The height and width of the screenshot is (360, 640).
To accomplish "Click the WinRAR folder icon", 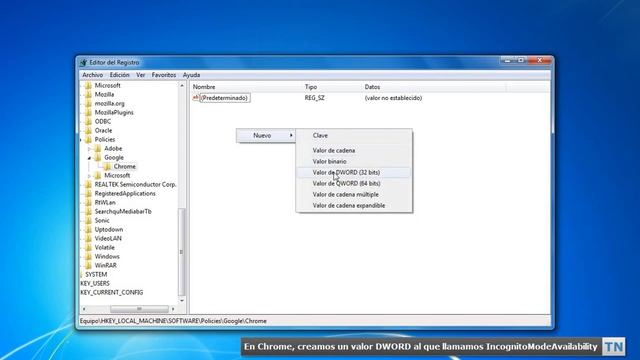I will click(x=88, y=265).
